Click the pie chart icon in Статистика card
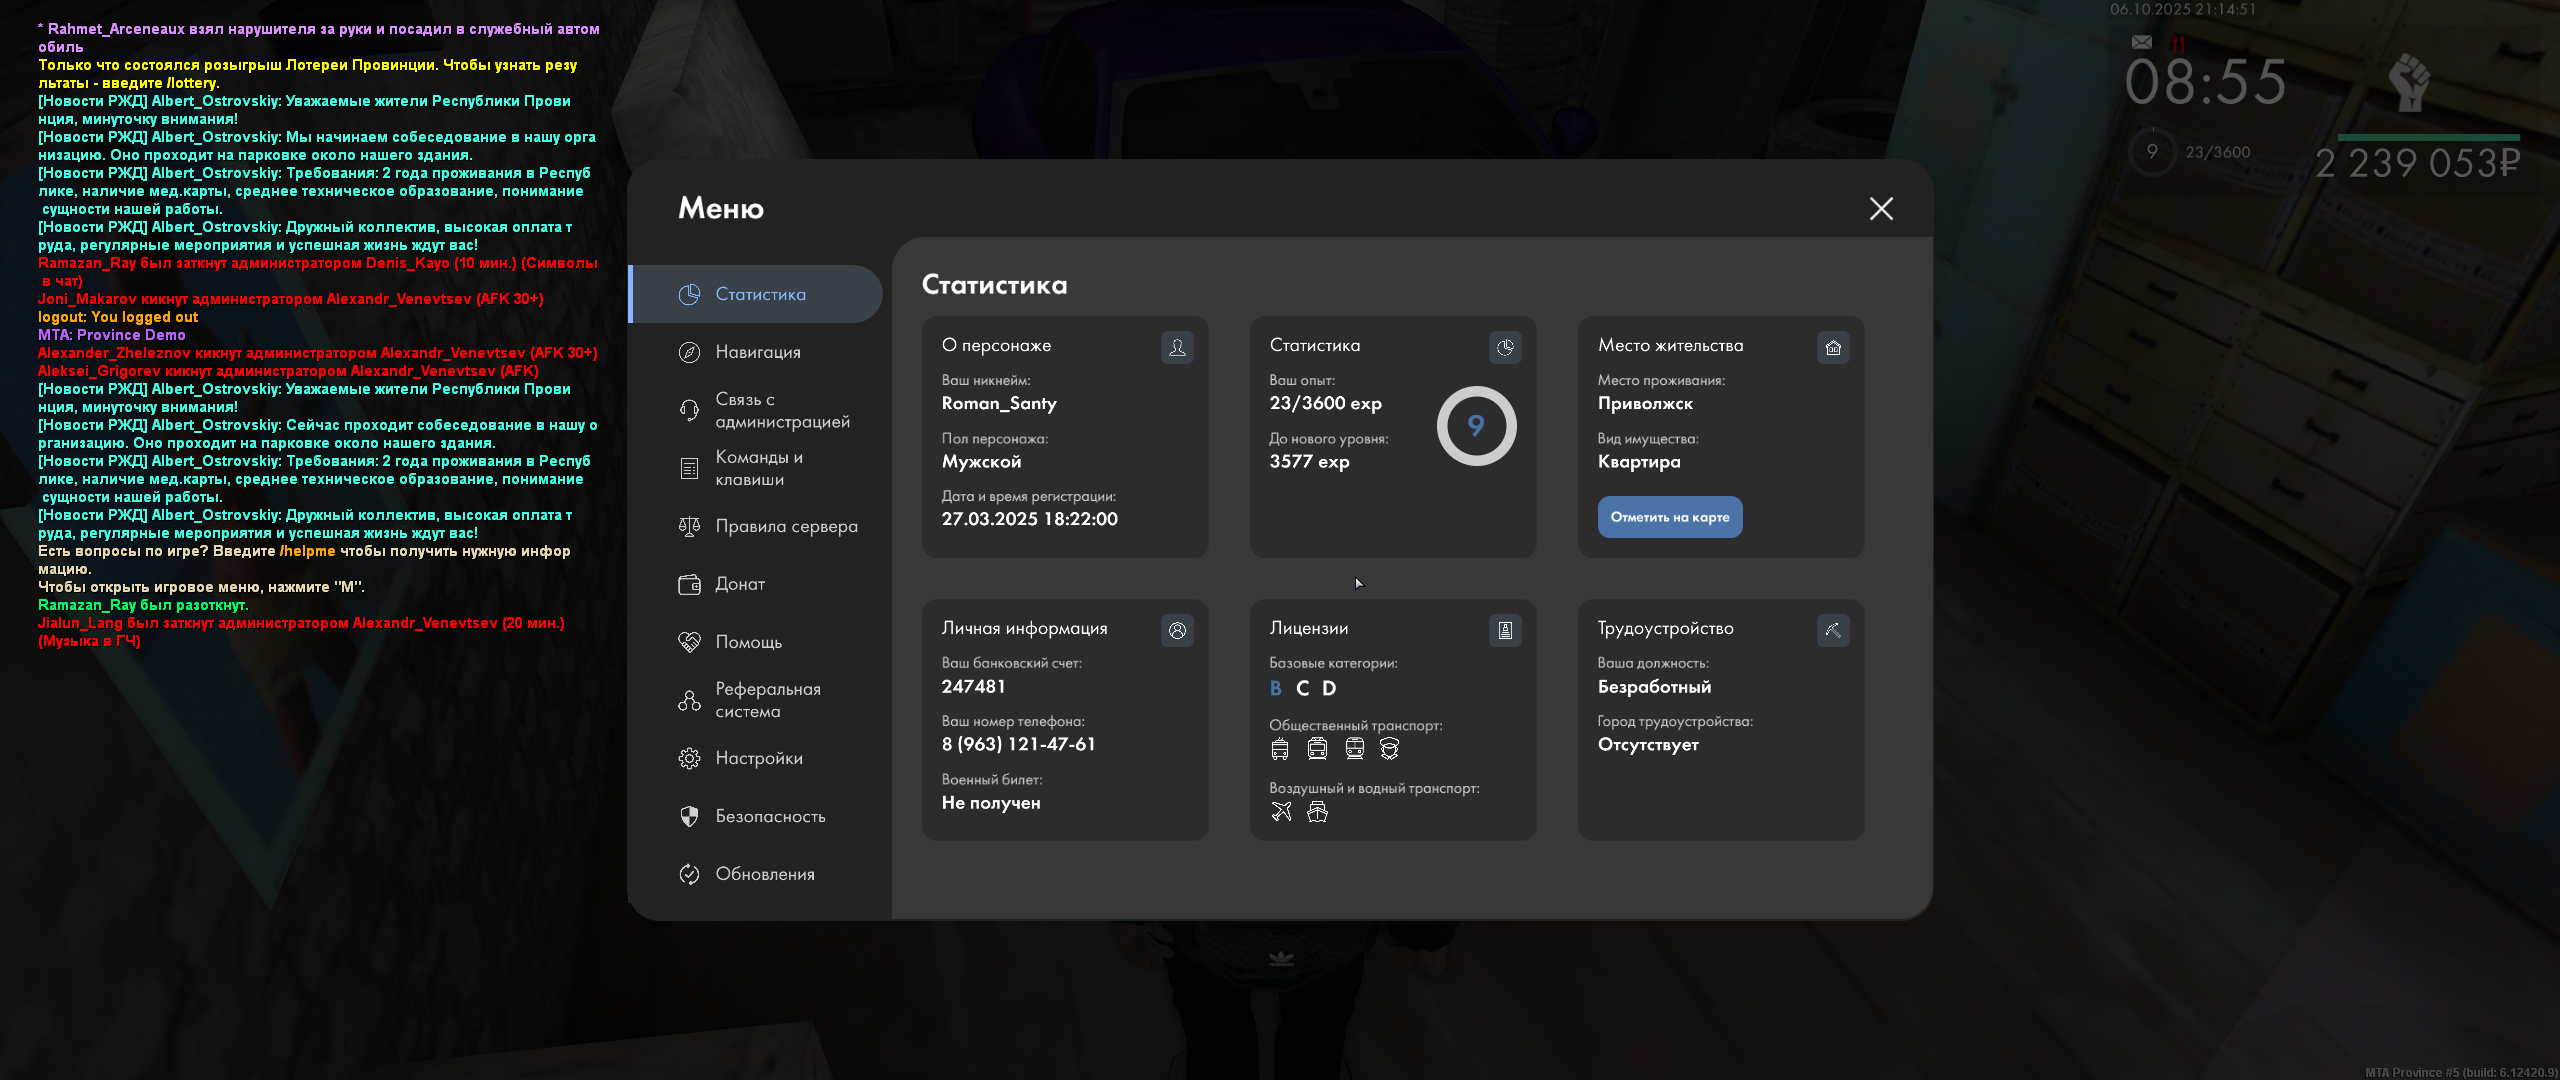 pyautogui.click(x=1504, y=347)
